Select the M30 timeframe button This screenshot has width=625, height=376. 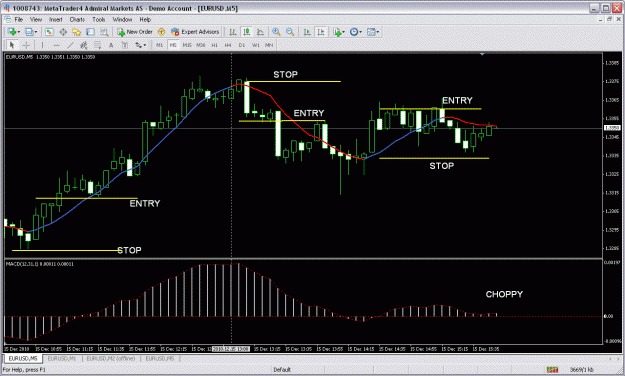[200, 45]
